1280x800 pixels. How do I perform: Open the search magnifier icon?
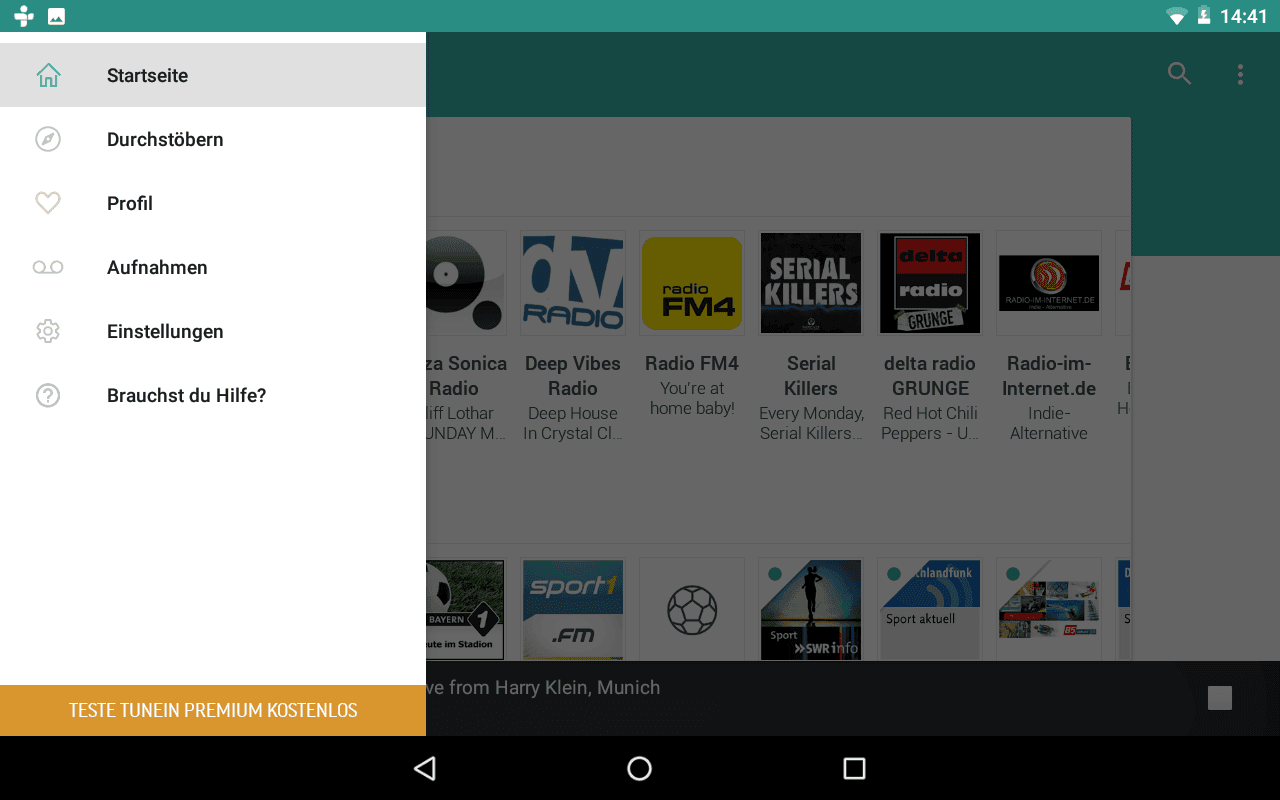pyautogui.click(x=1180, y=74)
